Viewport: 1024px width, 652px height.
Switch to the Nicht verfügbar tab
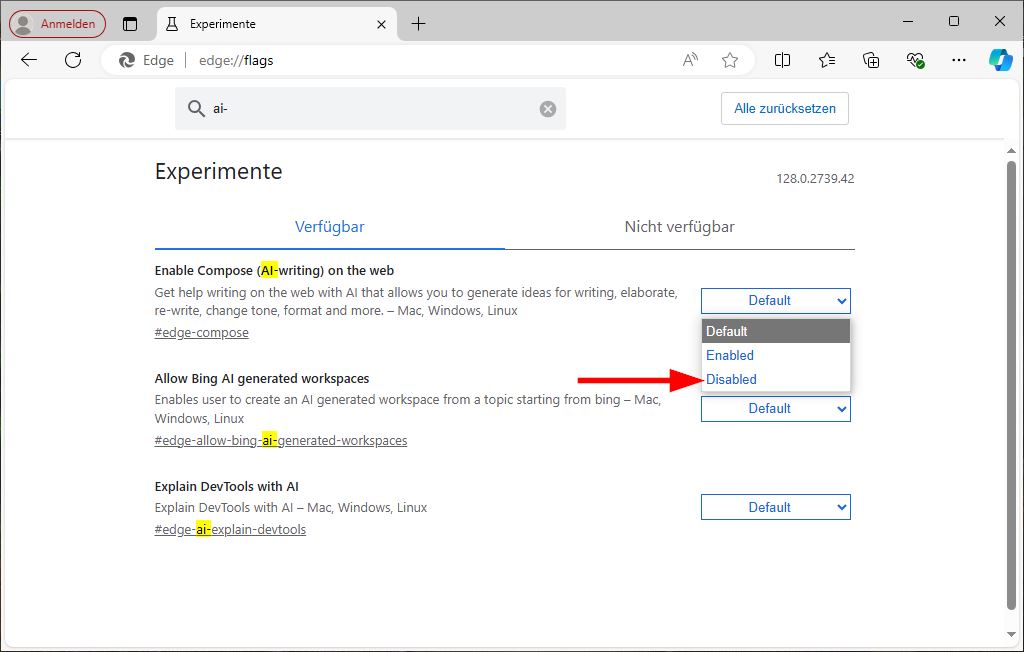pyautogui.click(x=679, y=227)
